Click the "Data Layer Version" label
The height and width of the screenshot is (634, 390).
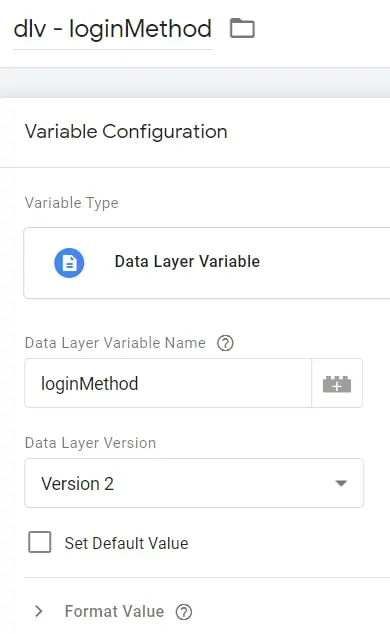90,443
